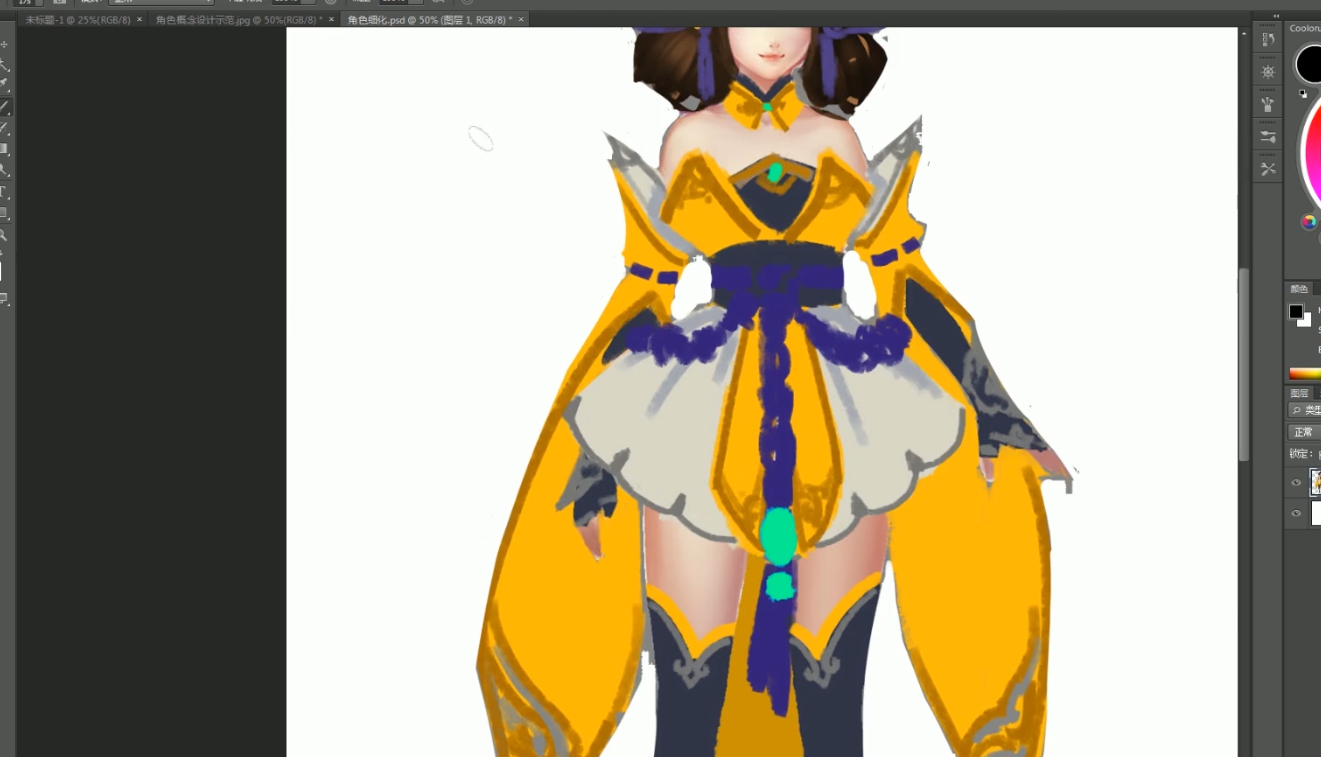The image size is (1321, 757).
Task: Select the Zoom magnifier tool
Action: pos(4,236)
